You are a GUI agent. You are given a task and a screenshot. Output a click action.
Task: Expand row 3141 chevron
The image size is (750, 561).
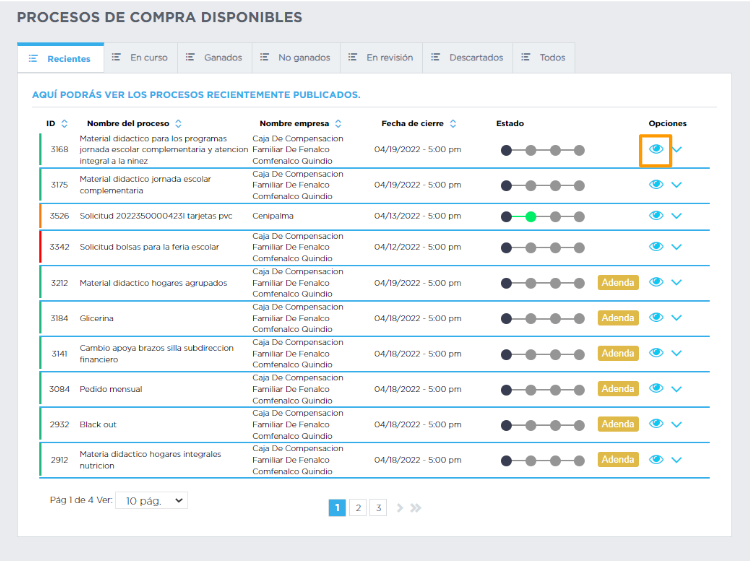pyautogui.click(x=676, y=353)
